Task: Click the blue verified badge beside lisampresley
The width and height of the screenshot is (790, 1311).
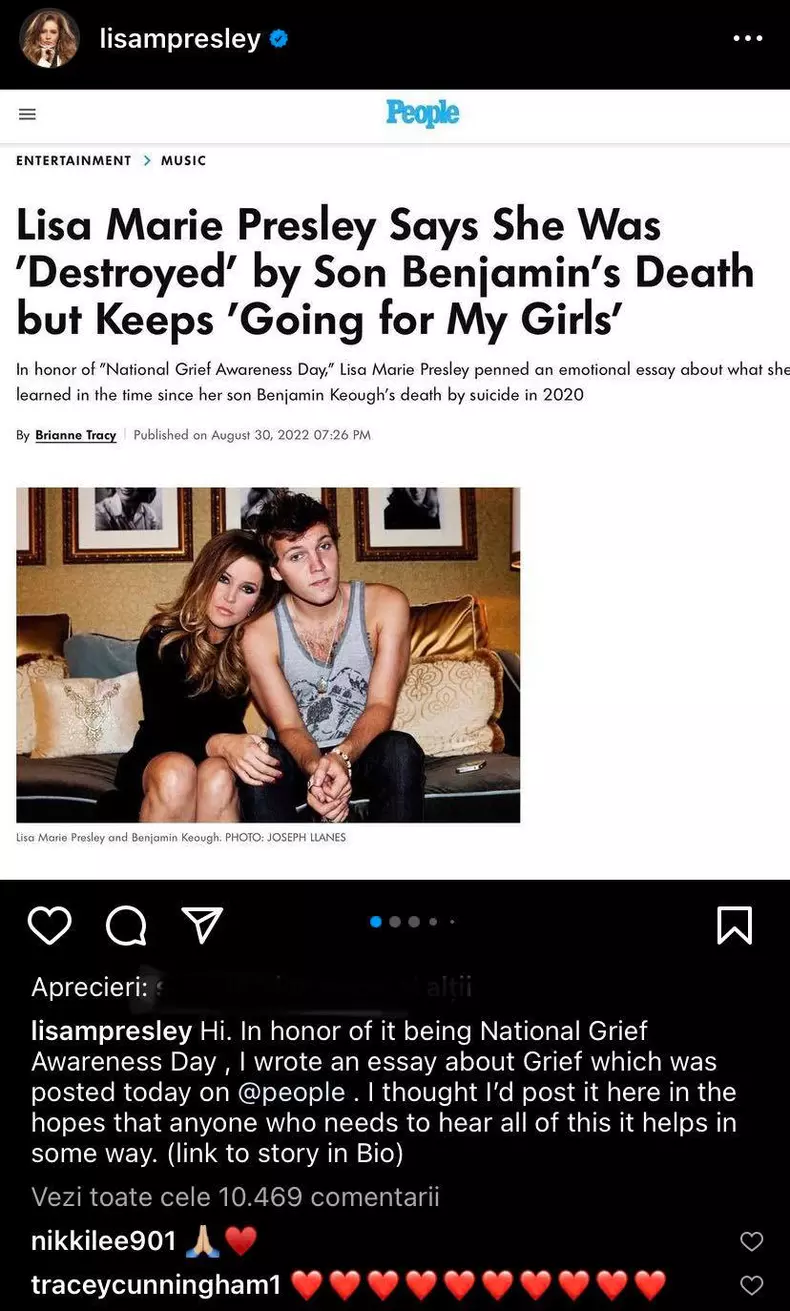Action: (279, 39)
